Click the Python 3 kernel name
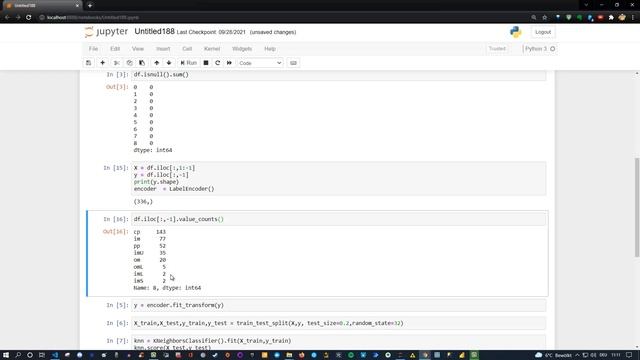640x360 pixels. click(536, 49)
